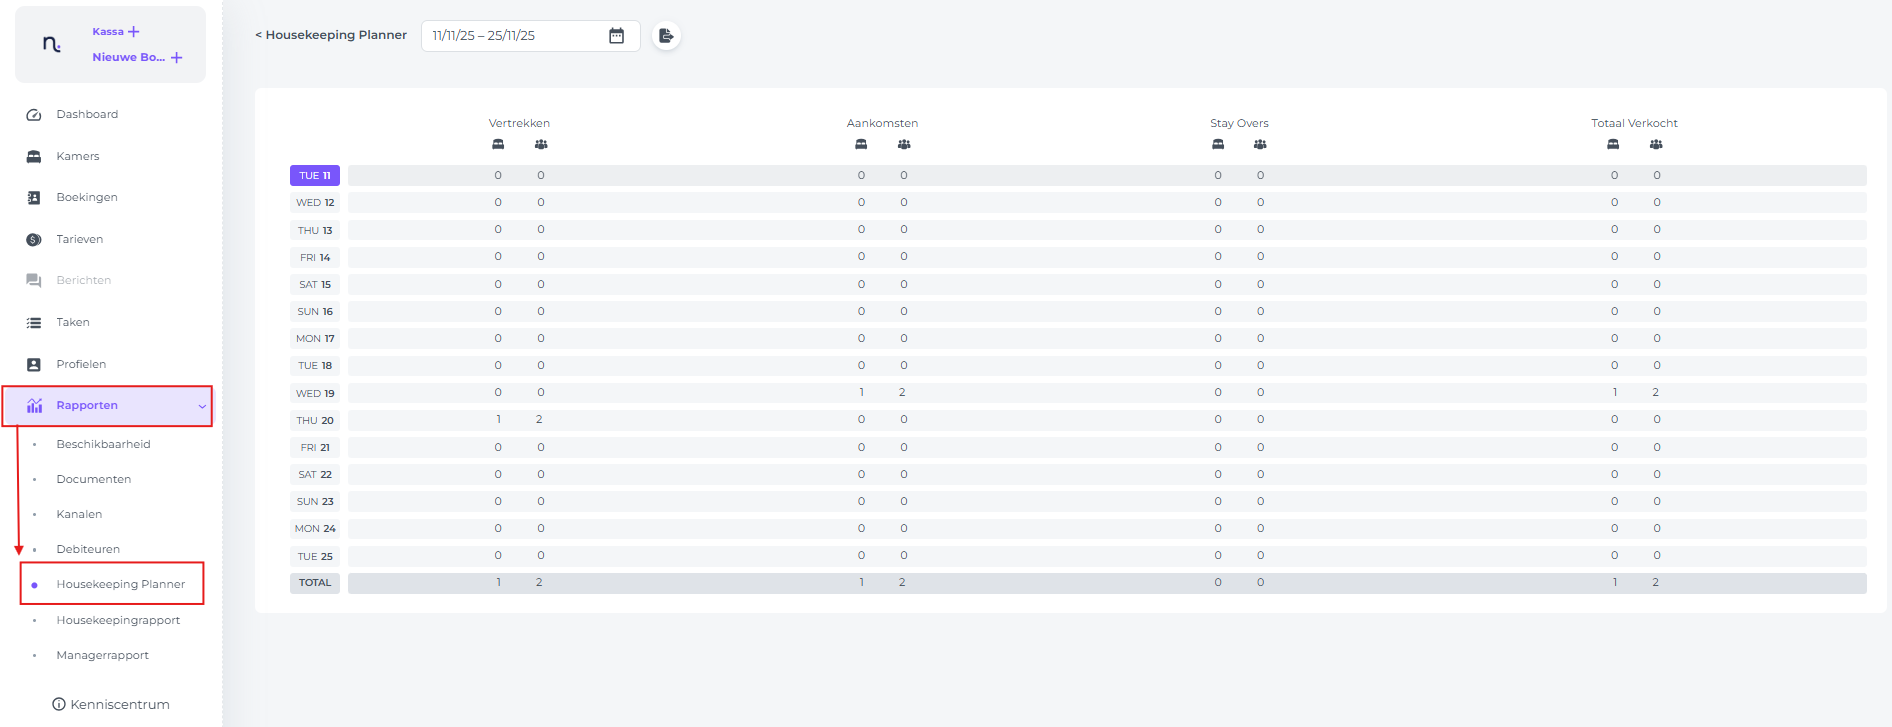
Task: Click the Kassa plus icon
Action: (134, 32)
